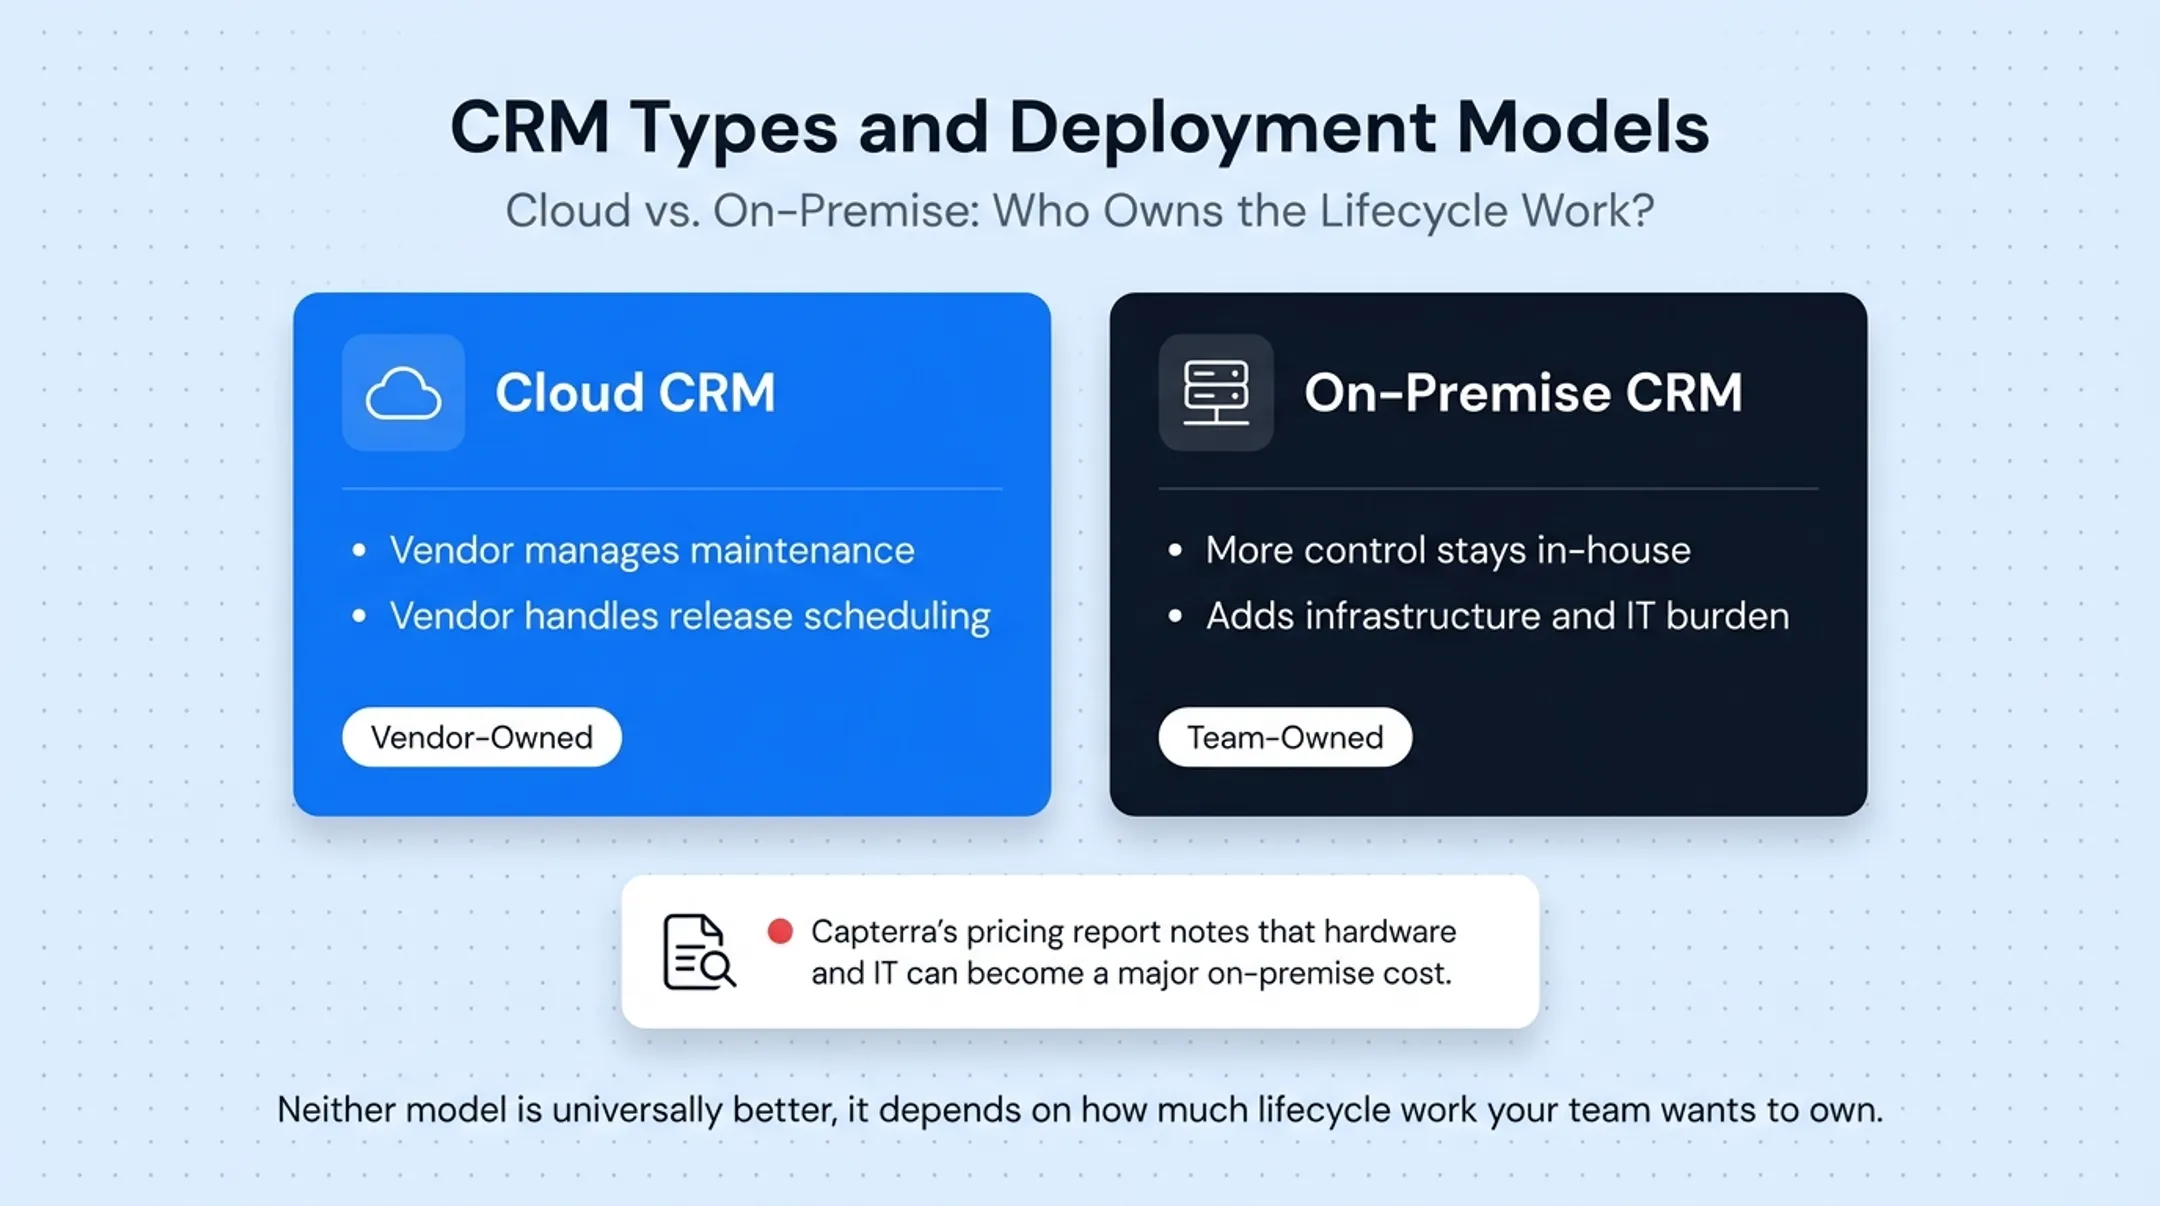Click the footer sentence 'Neither model is universally better'
2160x1206 pixels.
point(555,1110)
